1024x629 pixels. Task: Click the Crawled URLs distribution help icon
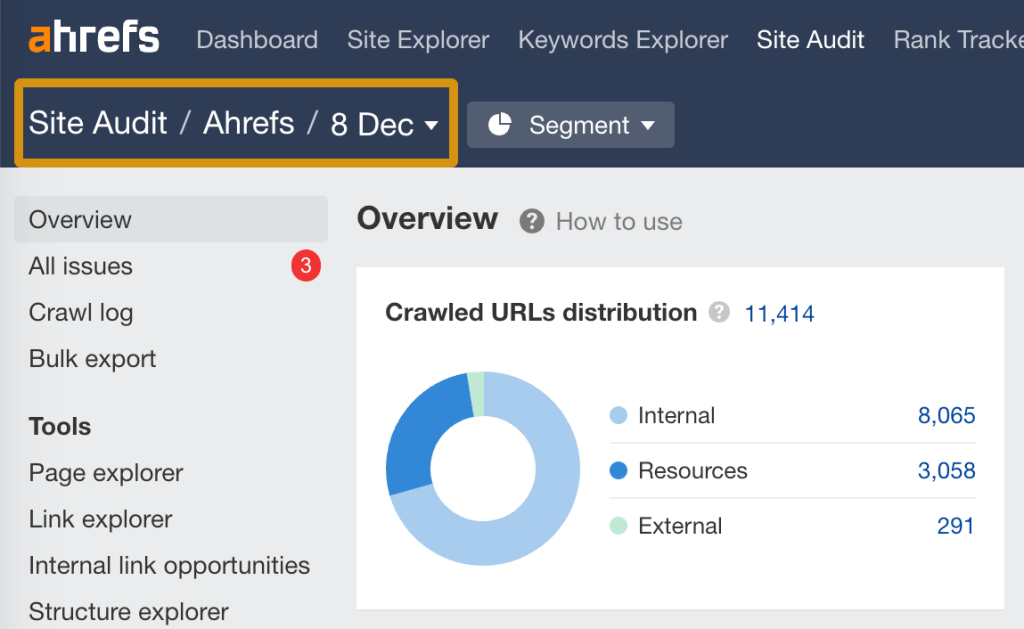pyautogui.click(x=719, y=313)
